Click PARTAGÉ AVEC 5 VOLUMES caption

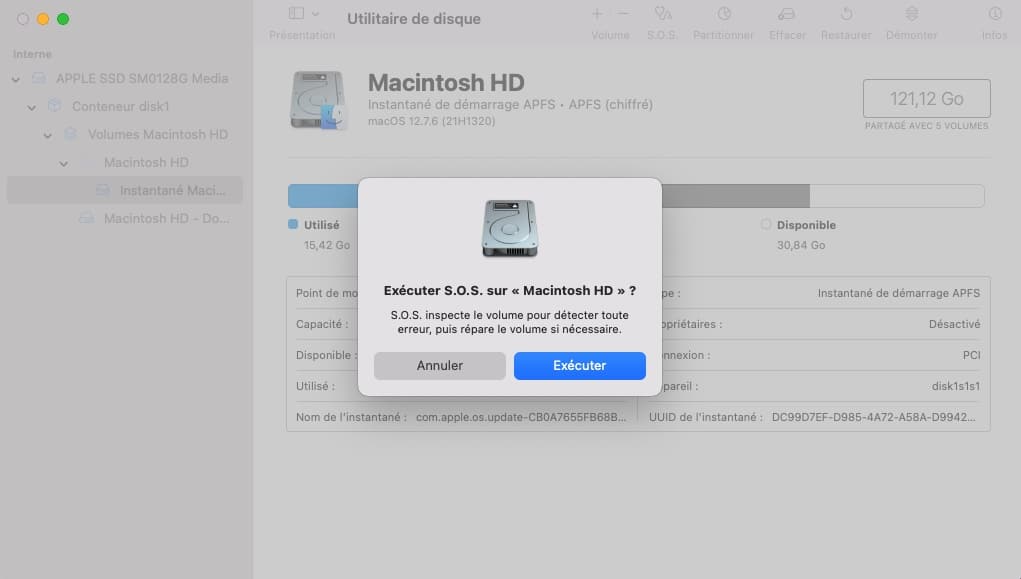click(x=927, y=126)
